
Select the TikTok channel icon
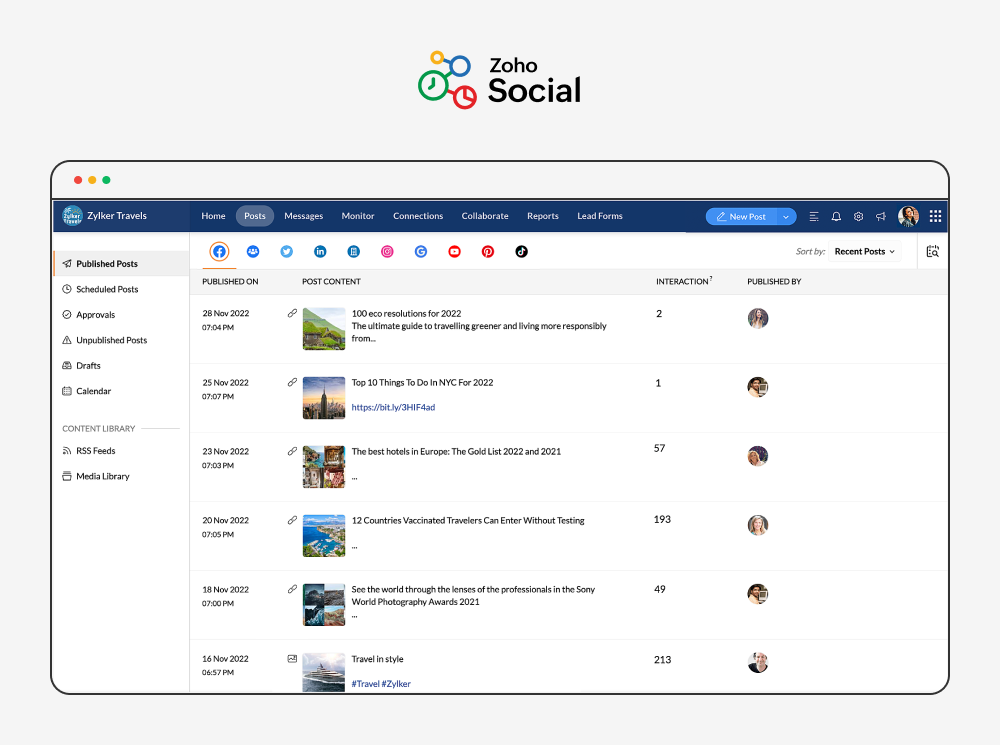522,251
